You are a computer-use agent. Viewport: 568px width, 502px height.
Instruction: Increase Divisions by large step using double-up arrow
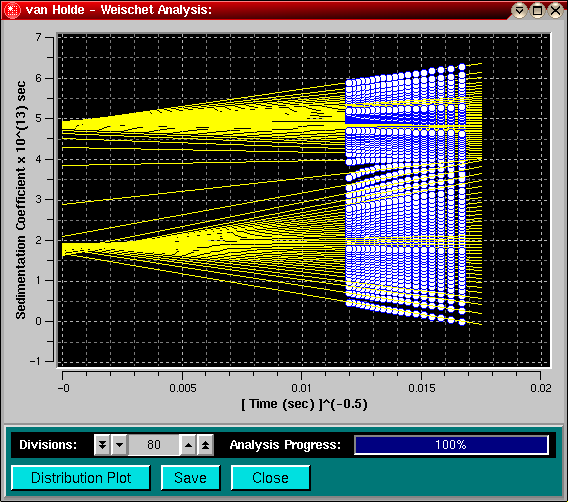(205, 445)
